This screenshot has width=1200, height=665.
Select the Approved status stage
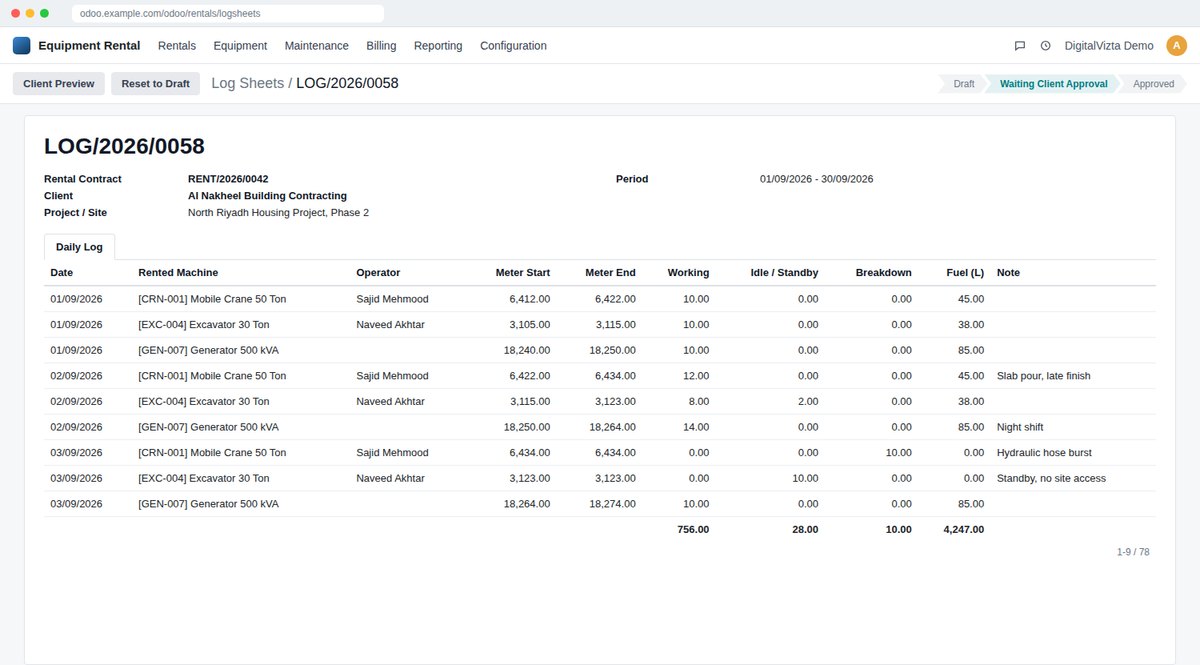(1153, 84)
